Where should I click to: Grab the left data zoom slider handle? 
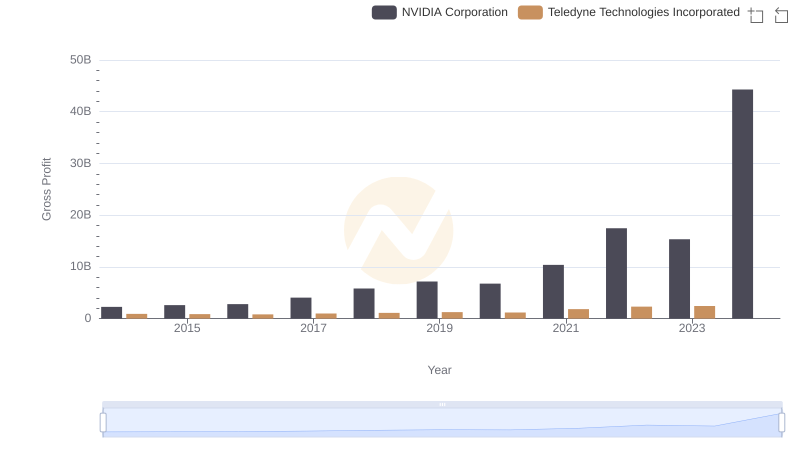pyautogui.click(x=103, y=422)
